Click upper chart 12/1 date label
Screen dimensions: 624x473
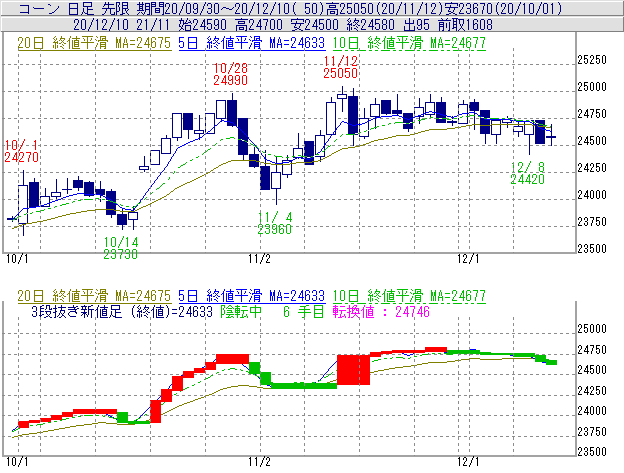[468, 259]
